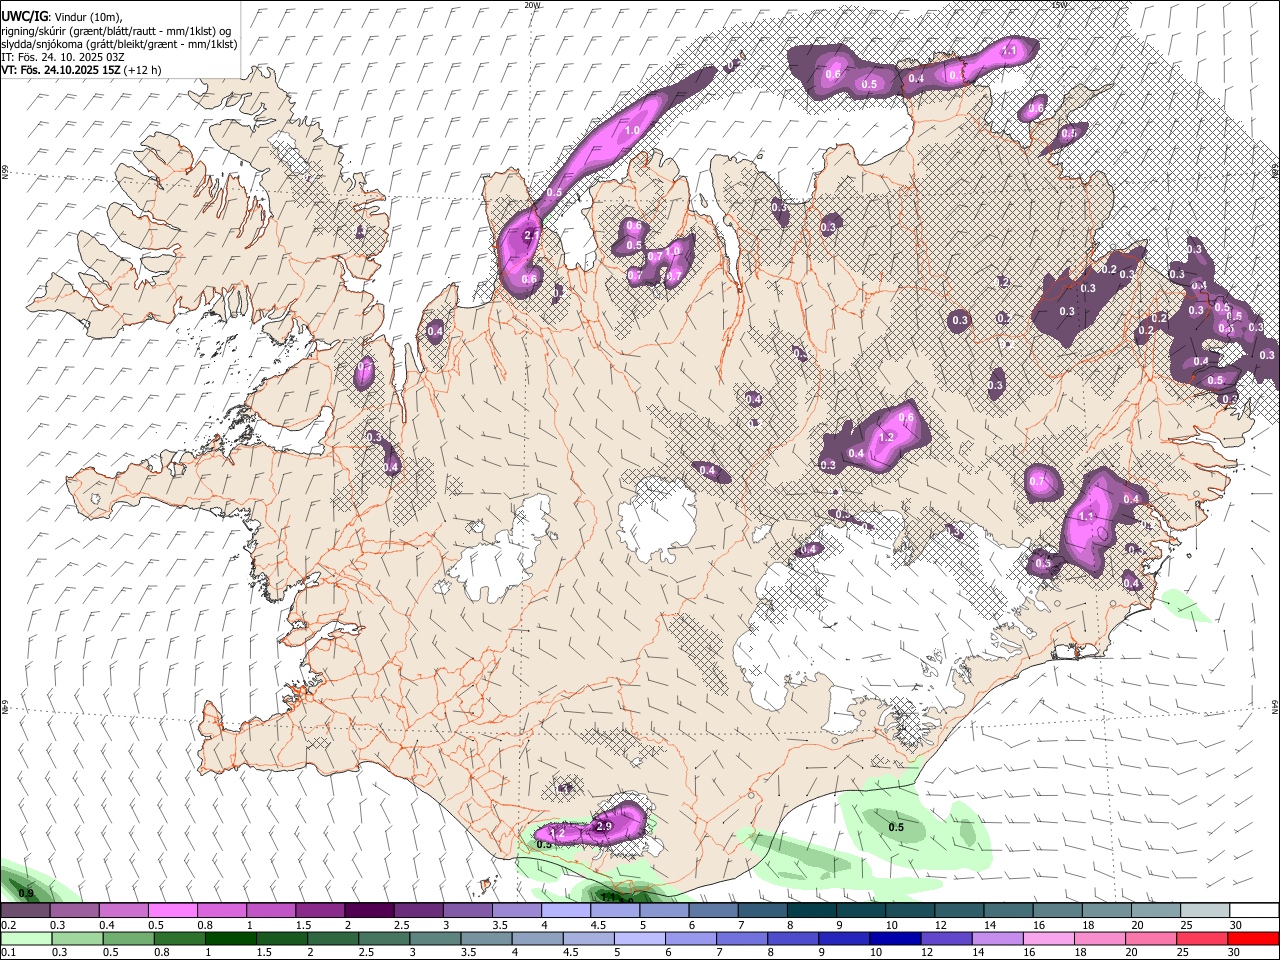Pick the red rain swatch between 25 and 30

(x=1204, y=938)
